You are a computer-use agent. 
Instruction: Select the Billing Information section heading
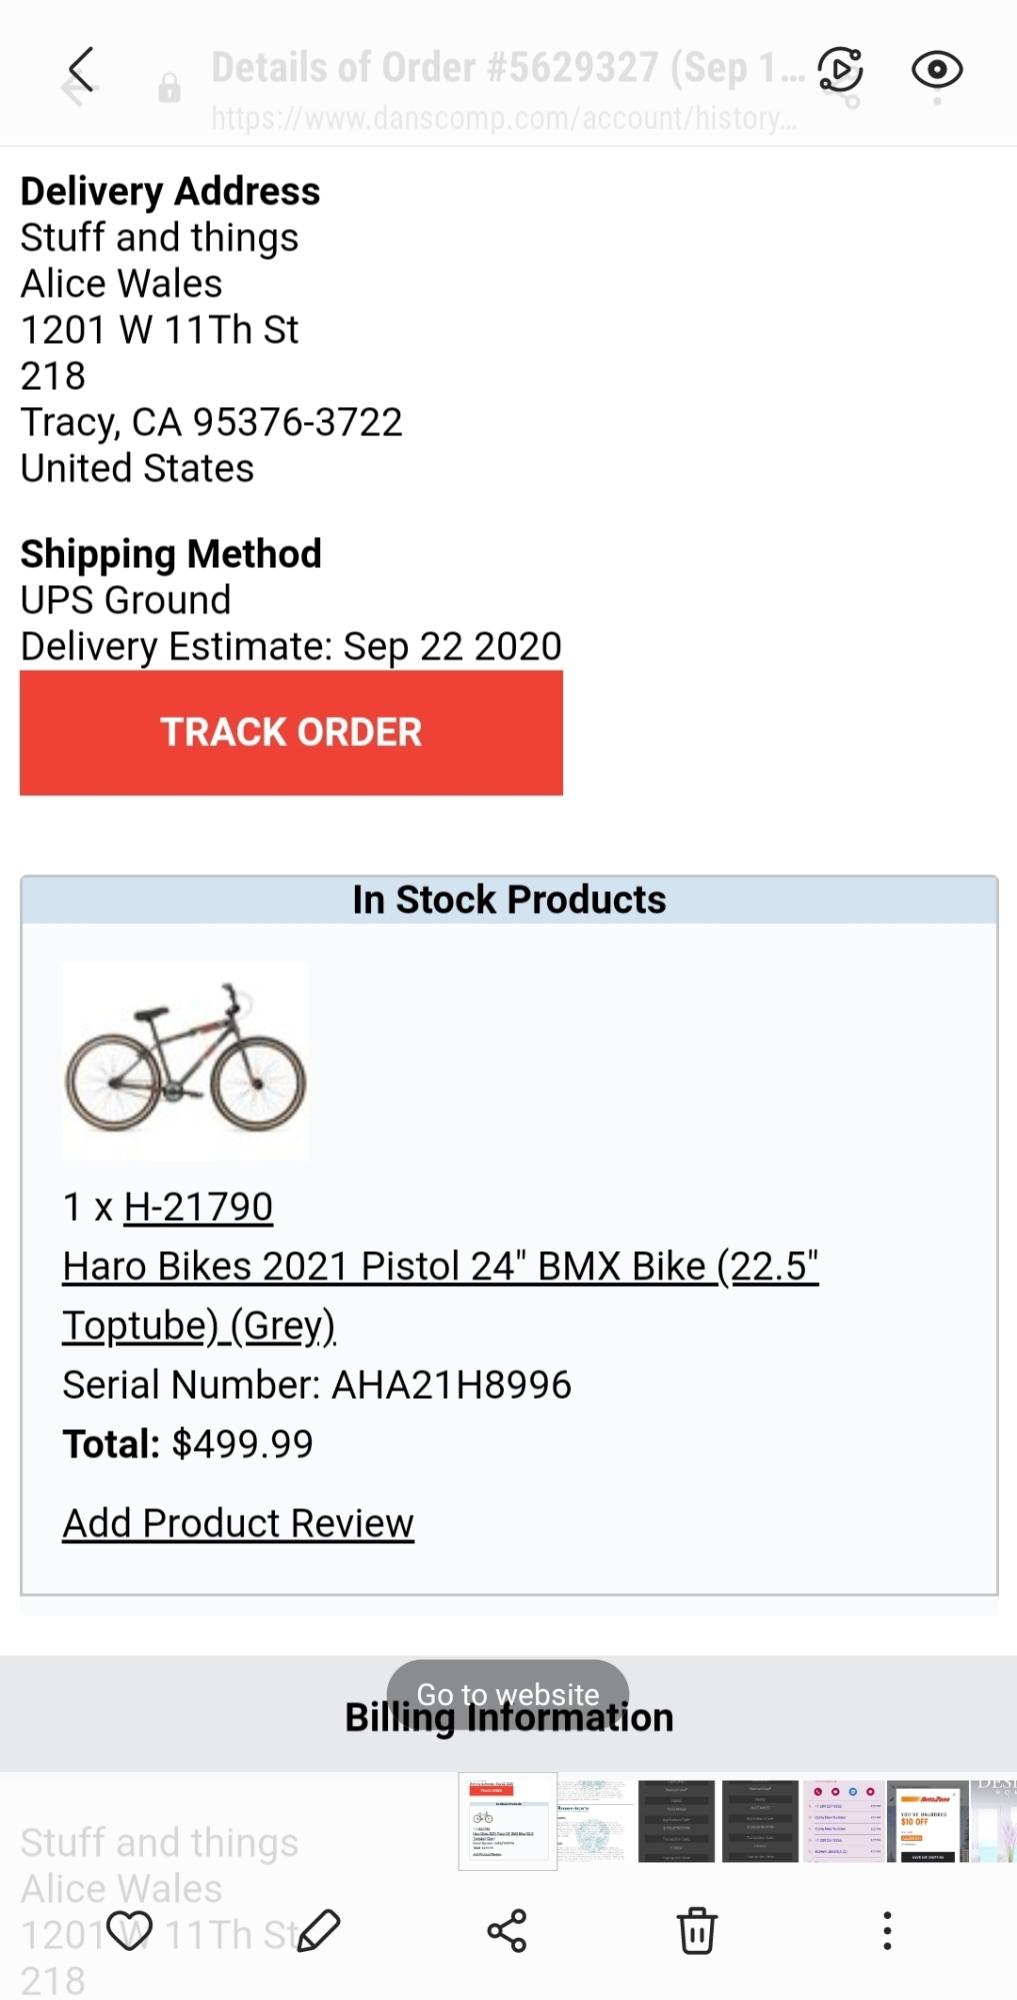508,1716
